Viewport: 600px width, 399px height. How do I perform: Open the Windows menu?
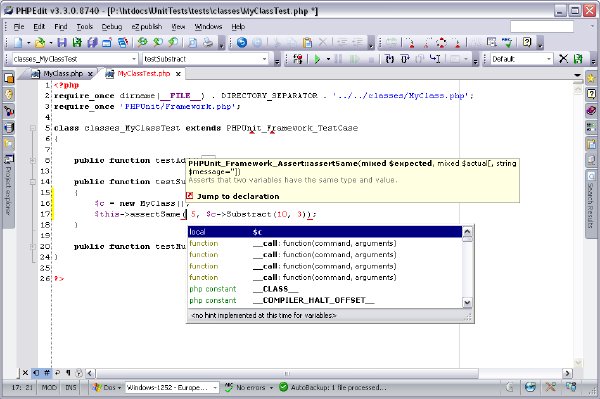tap(208, 26)
